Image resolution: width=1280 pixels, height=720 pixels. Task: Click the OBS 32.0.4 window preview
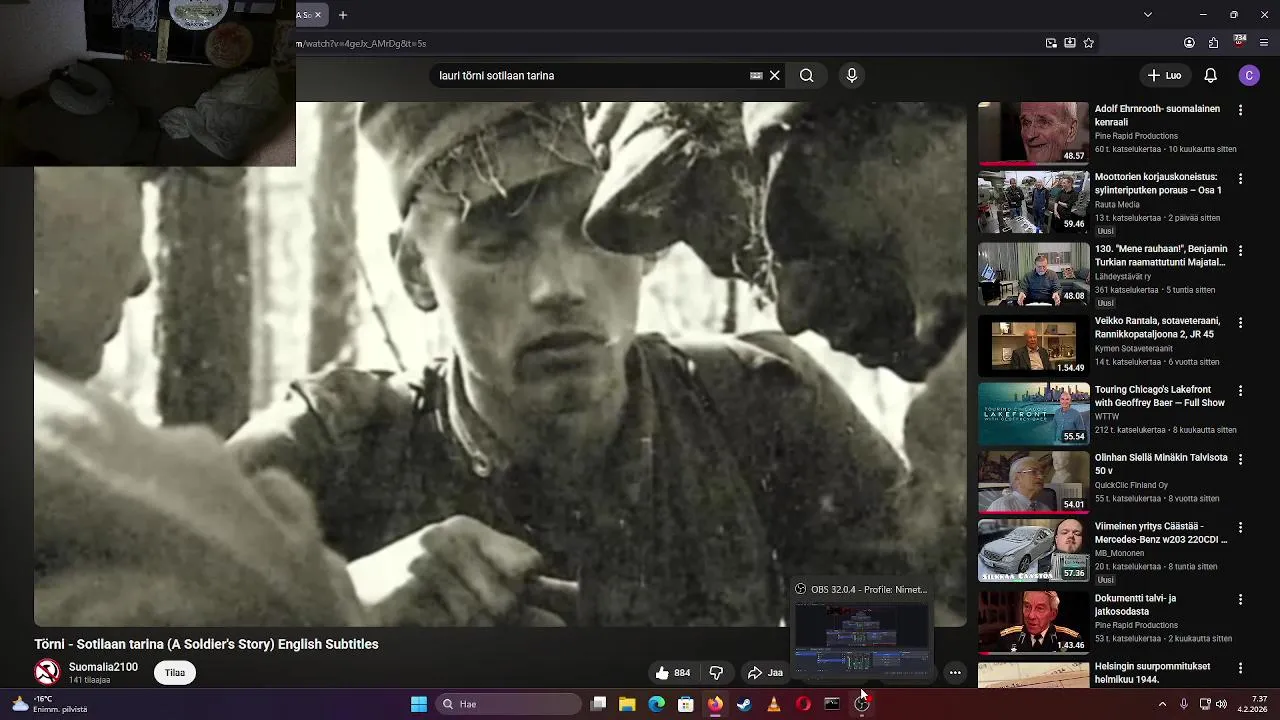[x=861, y=641]
